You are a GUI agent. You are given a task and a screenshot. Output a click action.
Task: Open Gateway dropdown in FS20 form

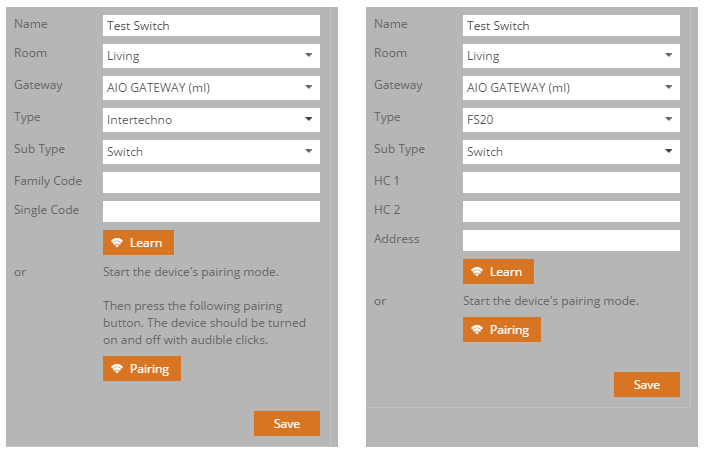571,88
